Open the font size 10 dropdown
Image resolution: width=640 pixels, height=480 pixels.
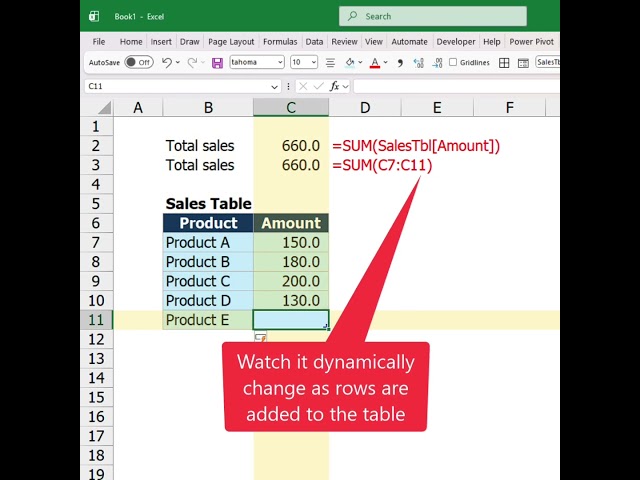(x=313, y=62)
